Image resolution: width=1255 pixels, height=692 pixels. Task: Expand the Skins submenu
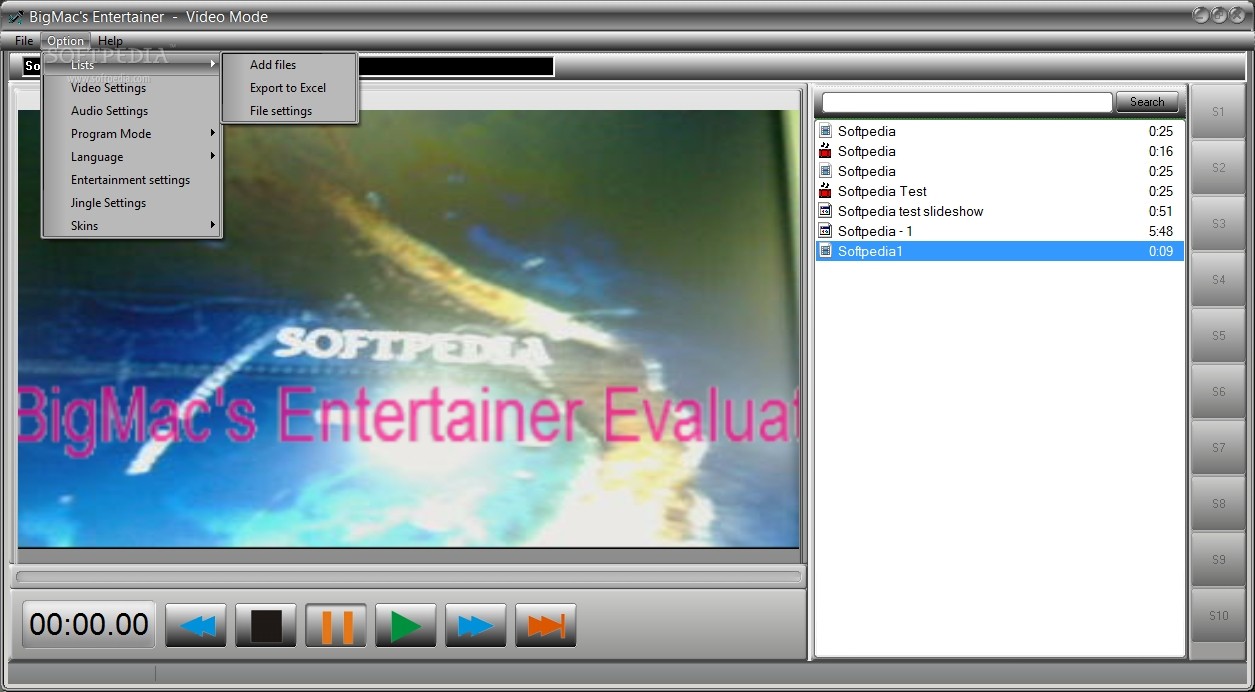coord(131,226)
